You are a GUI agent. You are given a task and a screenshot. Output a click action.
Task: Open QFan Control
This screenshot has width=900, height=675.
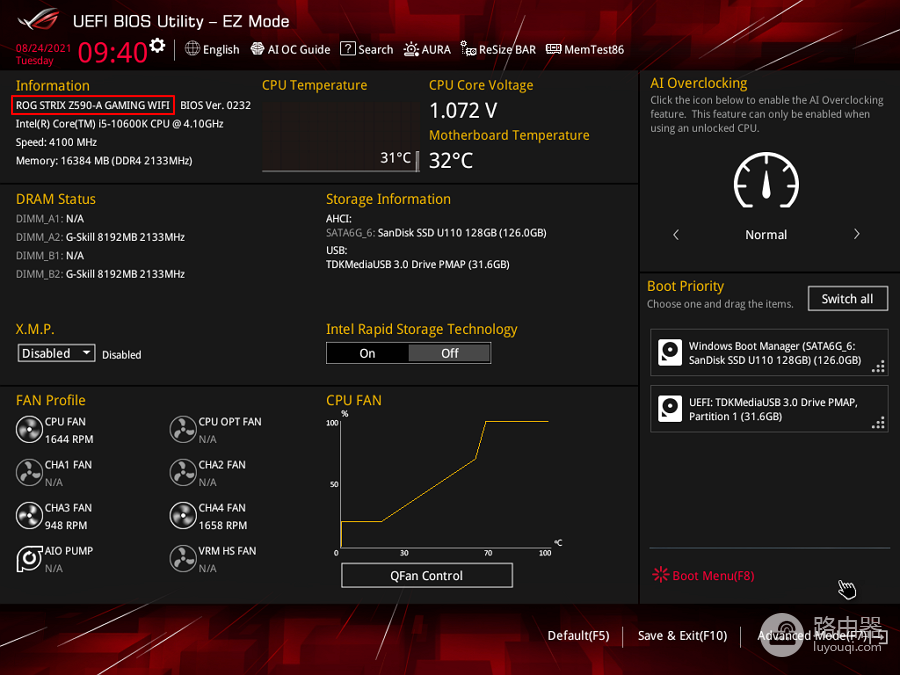point(426,575)
